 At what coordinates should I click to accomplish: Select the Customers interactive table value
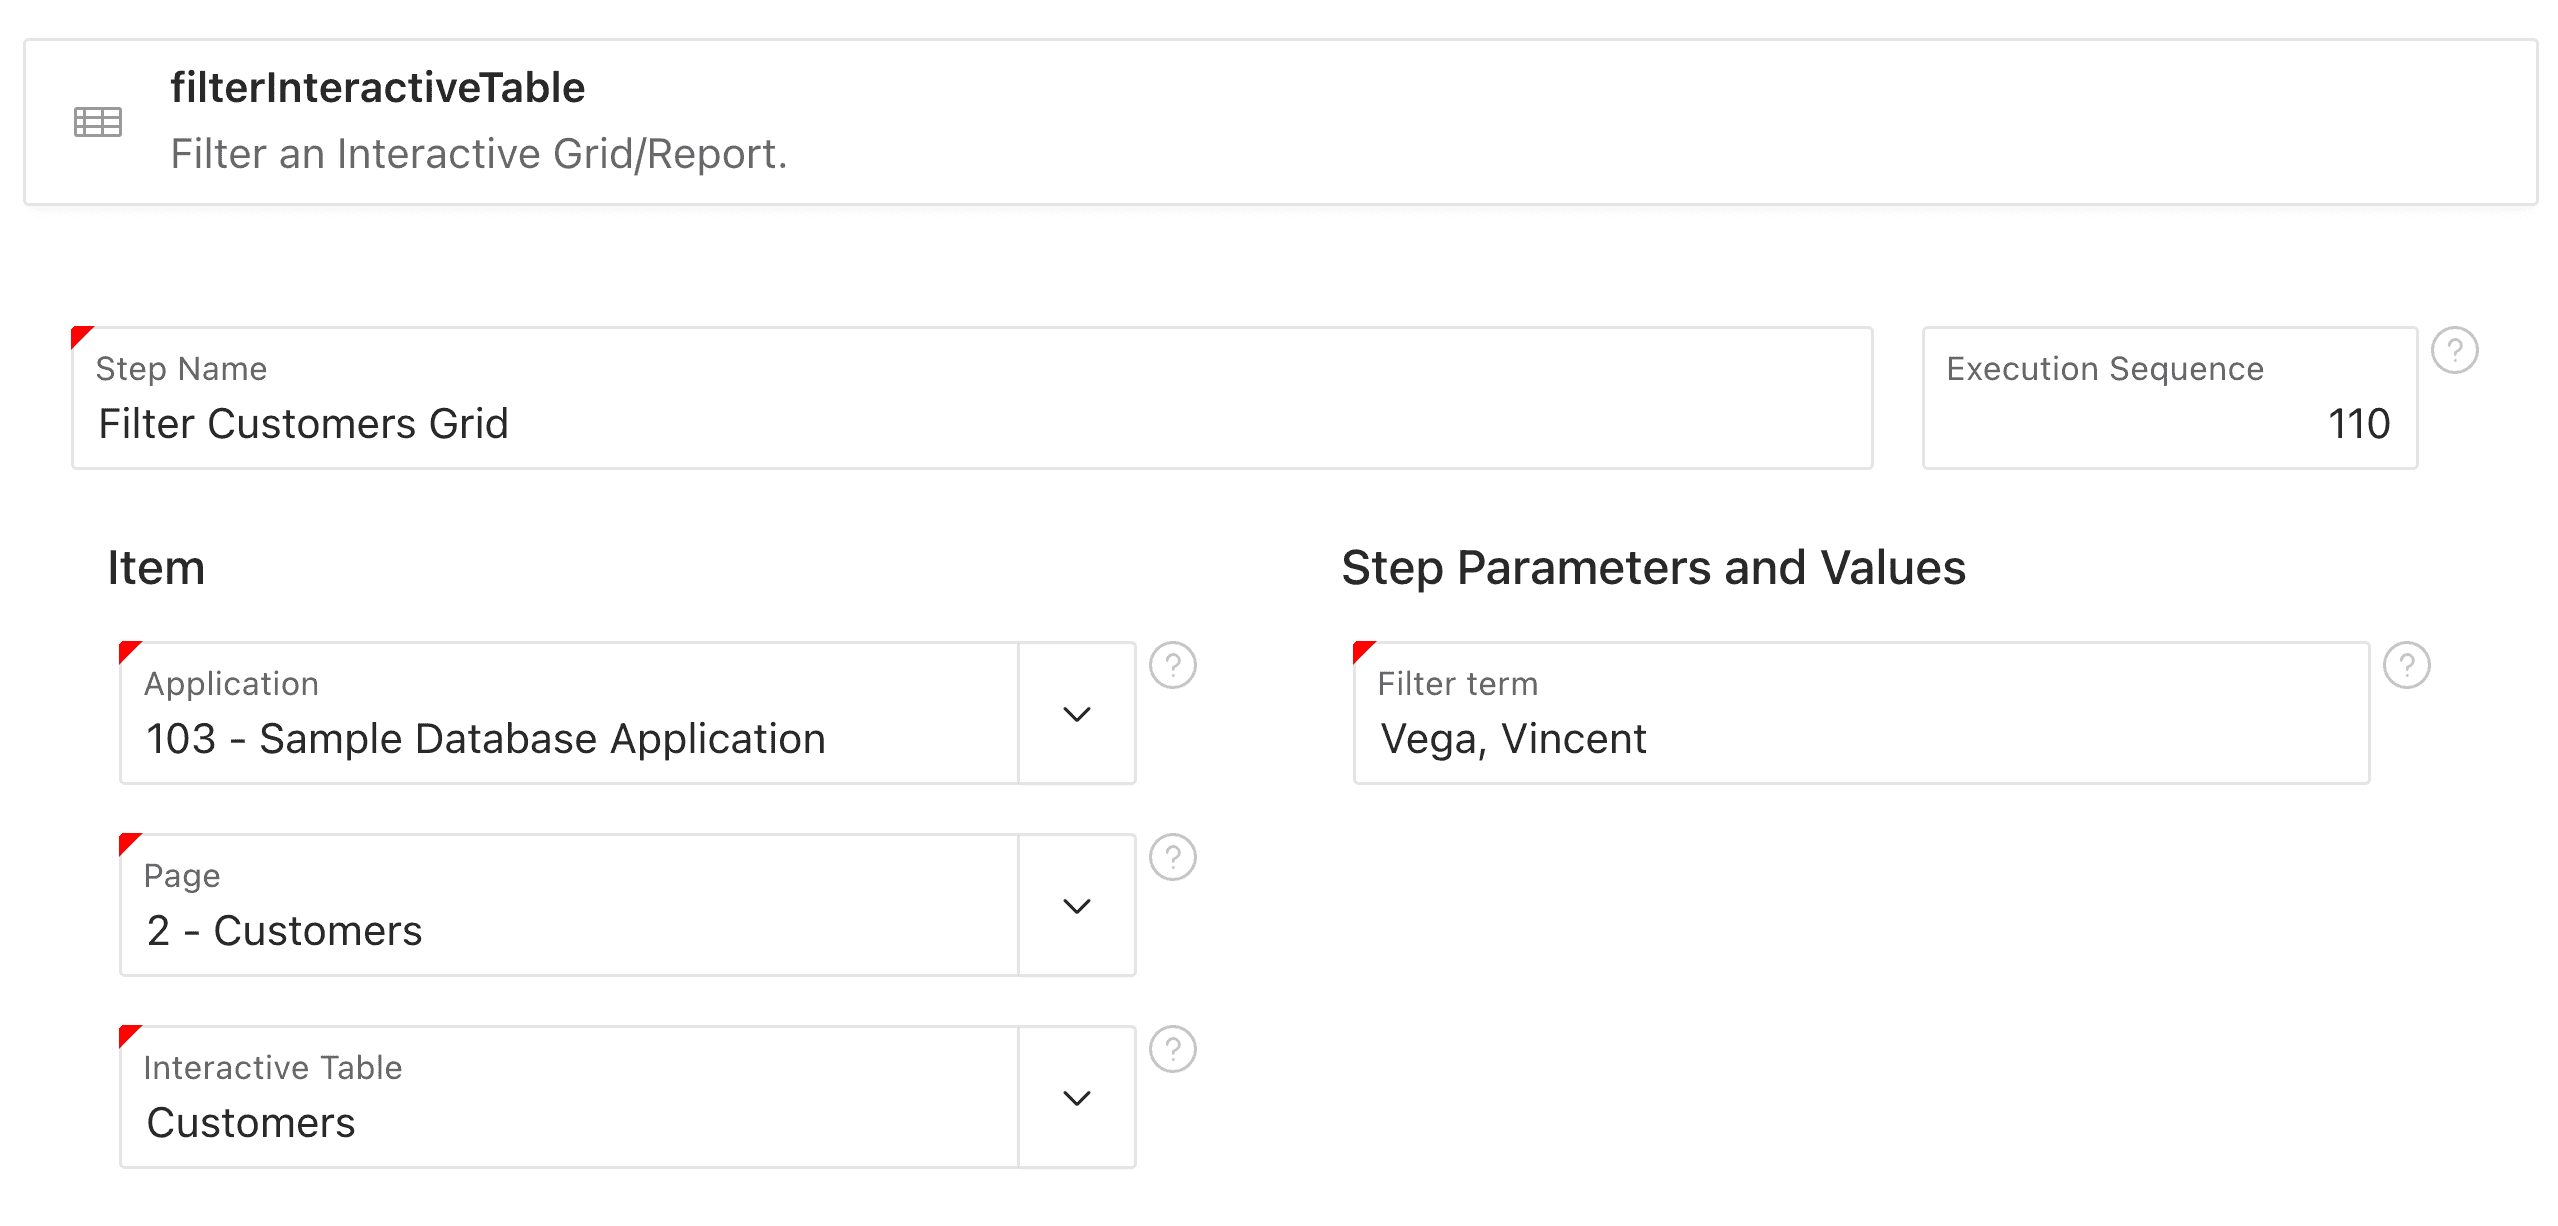click(251, 1123)
